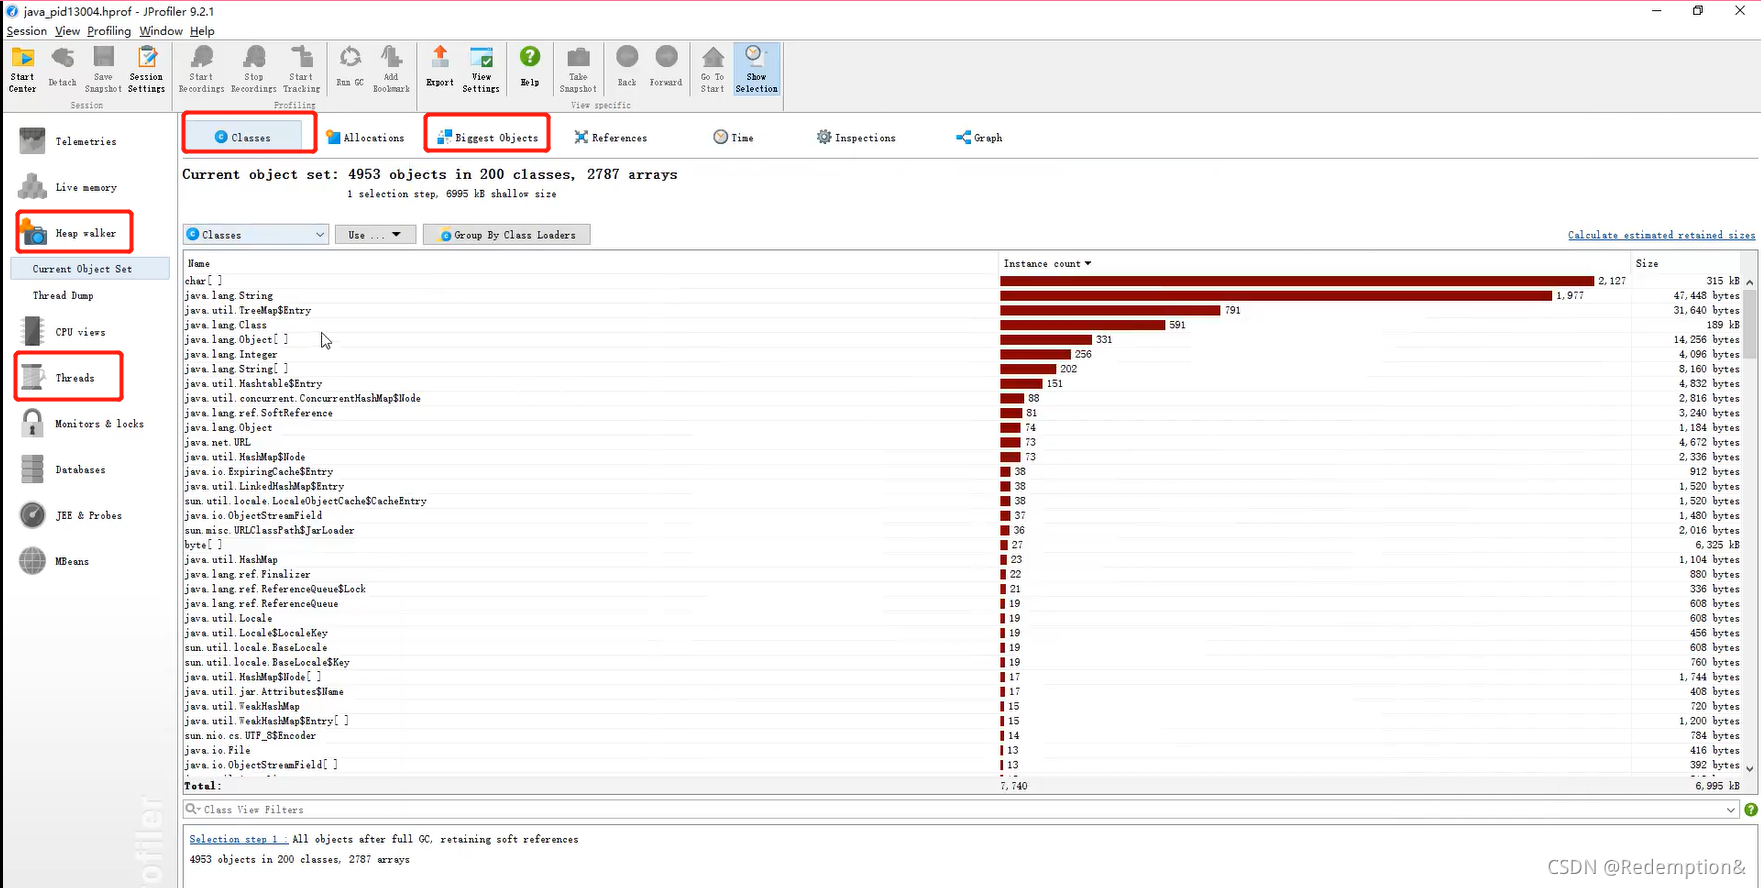This screenshot has height=888, width=1761.
Task: Click the Save Snapshot icon
Action: [x=103, y=69]
